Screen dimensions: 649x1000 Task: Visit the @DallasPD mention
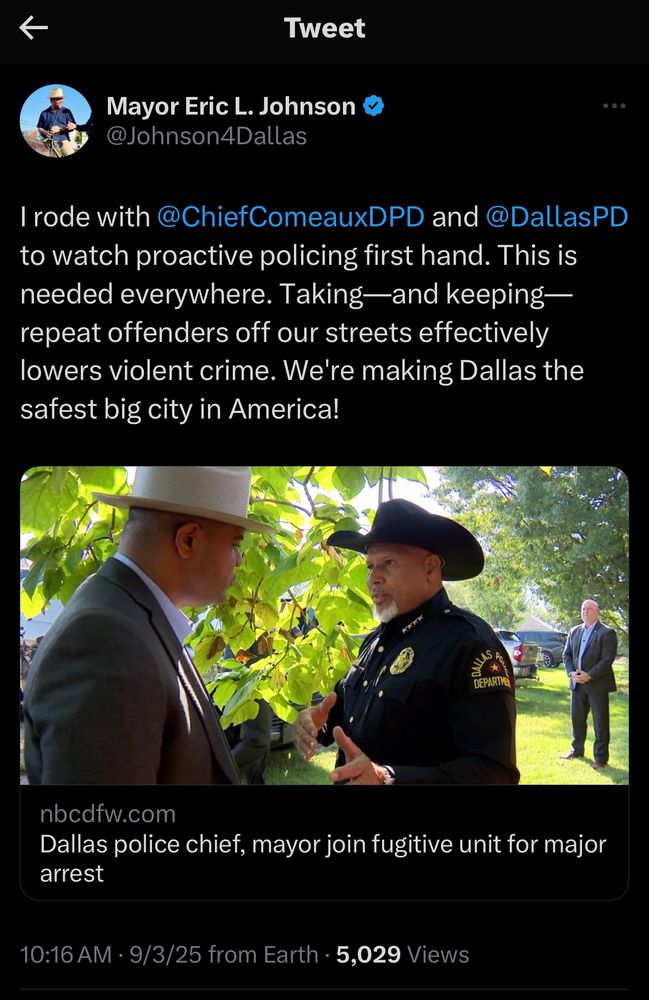click(x=557, y=217)
